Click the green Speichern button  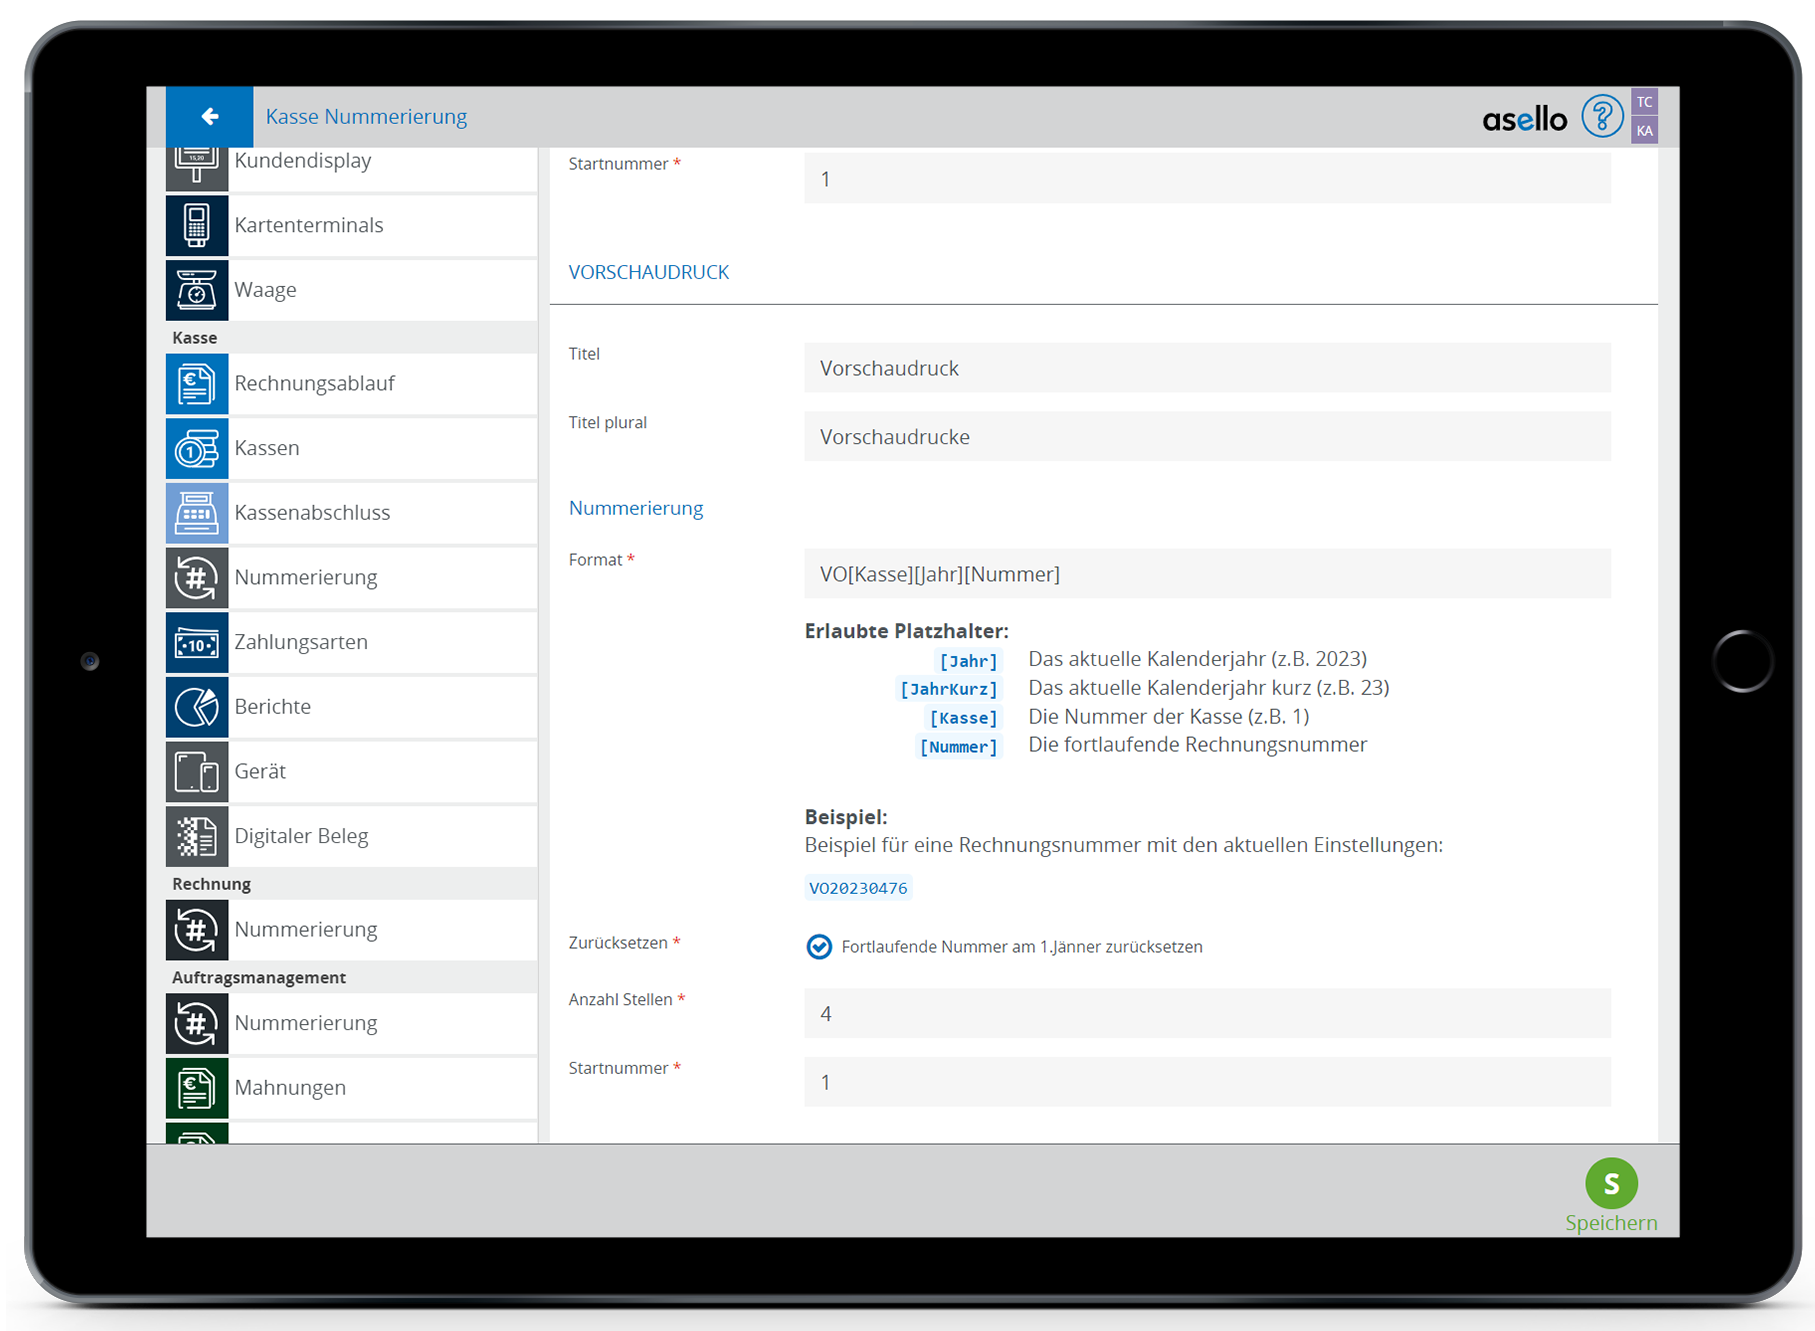(x=1610, y=1185)
